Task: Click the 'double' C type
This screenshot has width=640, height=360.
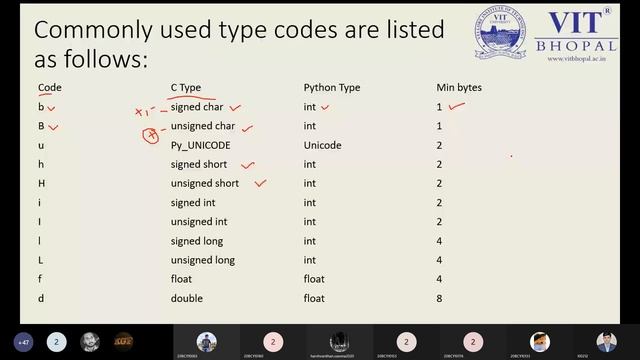Action: 187,298
